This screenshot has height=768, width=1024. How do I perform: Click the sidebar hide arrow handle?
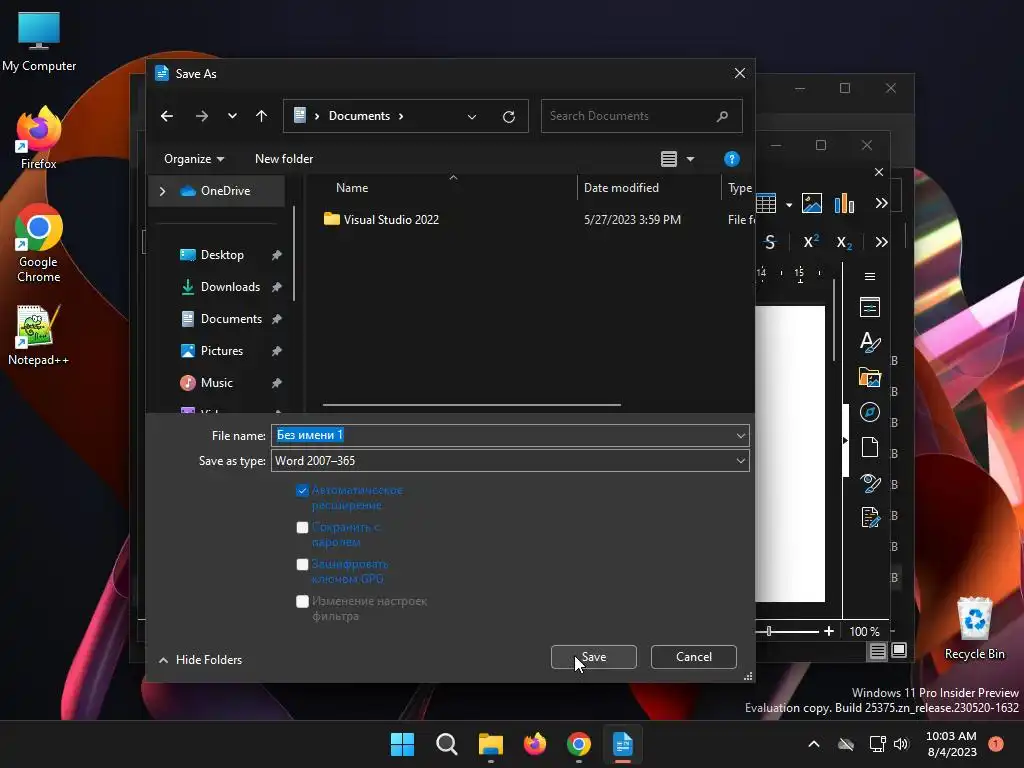846,441
